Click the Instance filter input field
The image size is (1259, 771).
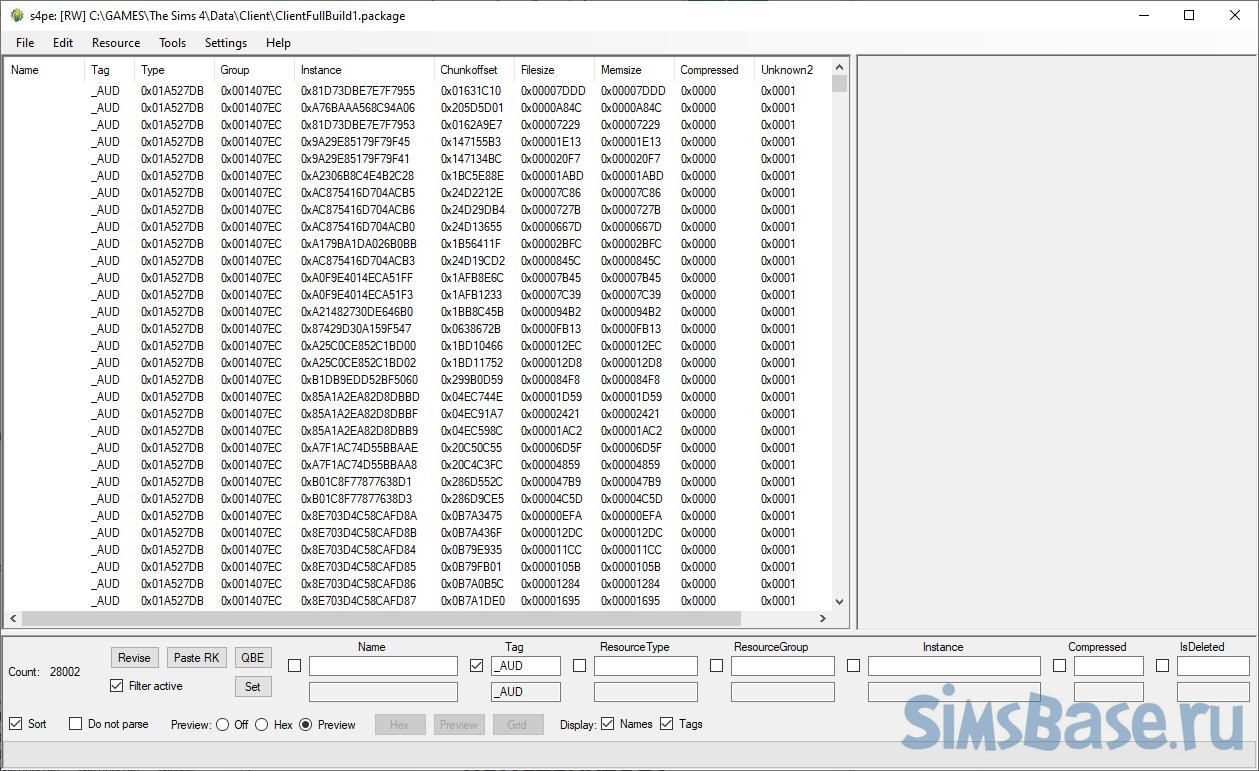[x=942, y=666]
